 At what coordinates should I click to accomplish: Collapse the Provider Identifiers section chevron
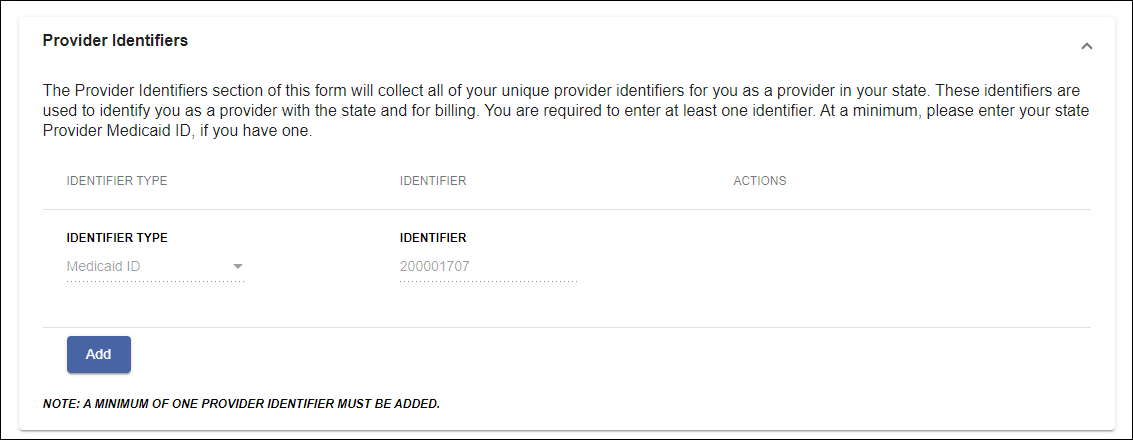click(1087, 46)
